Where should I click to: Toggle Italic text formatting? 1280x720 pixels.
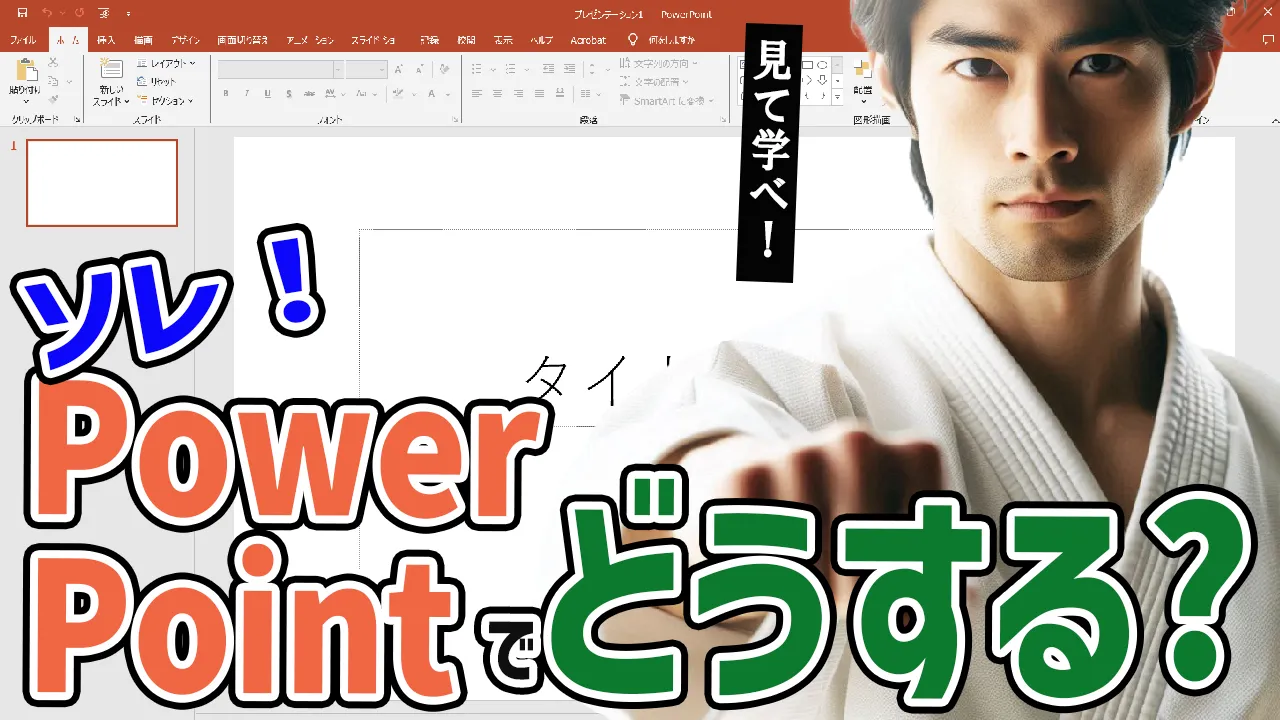(247, 94)
